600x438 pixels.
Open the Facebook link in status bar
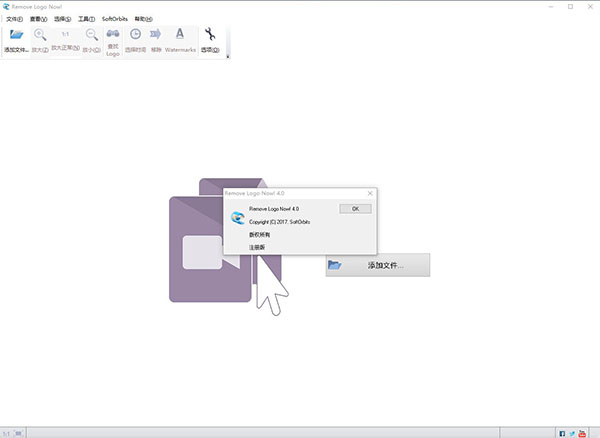click(x=562, y=433)
